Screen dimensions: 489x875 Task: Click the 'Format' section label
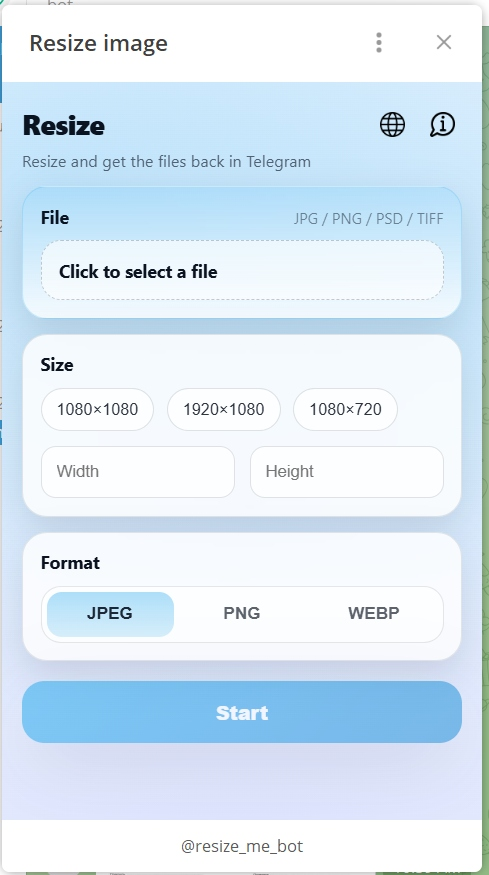pyautogui.click(x=70, y=562)
